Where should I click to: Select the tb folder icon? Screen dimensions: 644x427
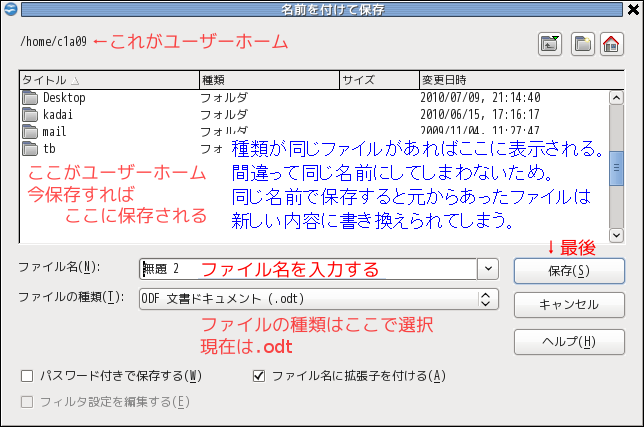coord(30,149)
